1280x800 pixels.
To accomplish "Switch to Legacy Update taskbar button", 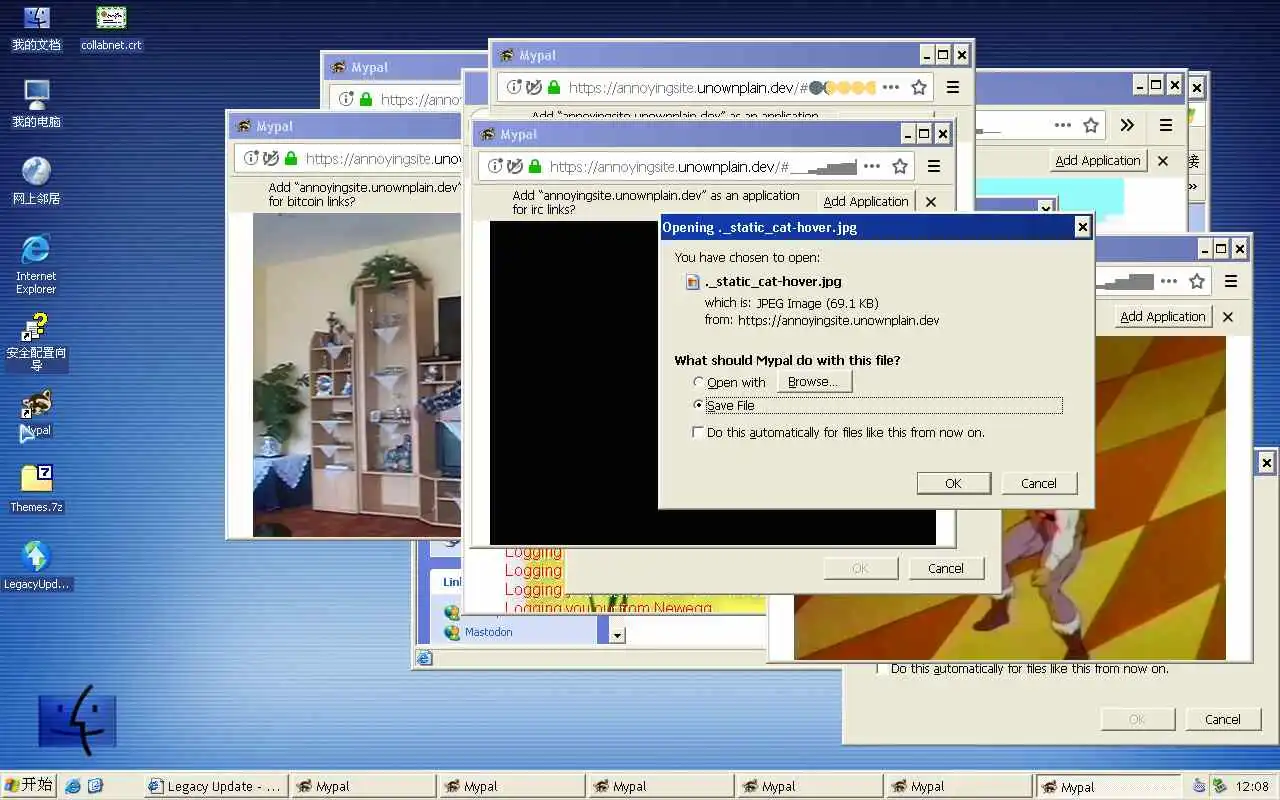I will point(216,786).
